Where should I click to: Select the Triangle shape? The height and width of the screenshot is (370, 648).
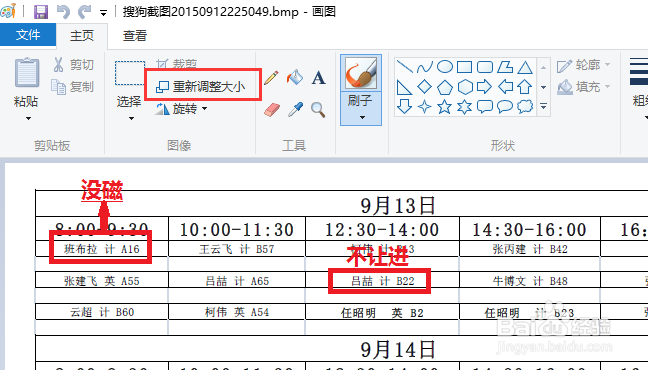(x=525, y=67)
